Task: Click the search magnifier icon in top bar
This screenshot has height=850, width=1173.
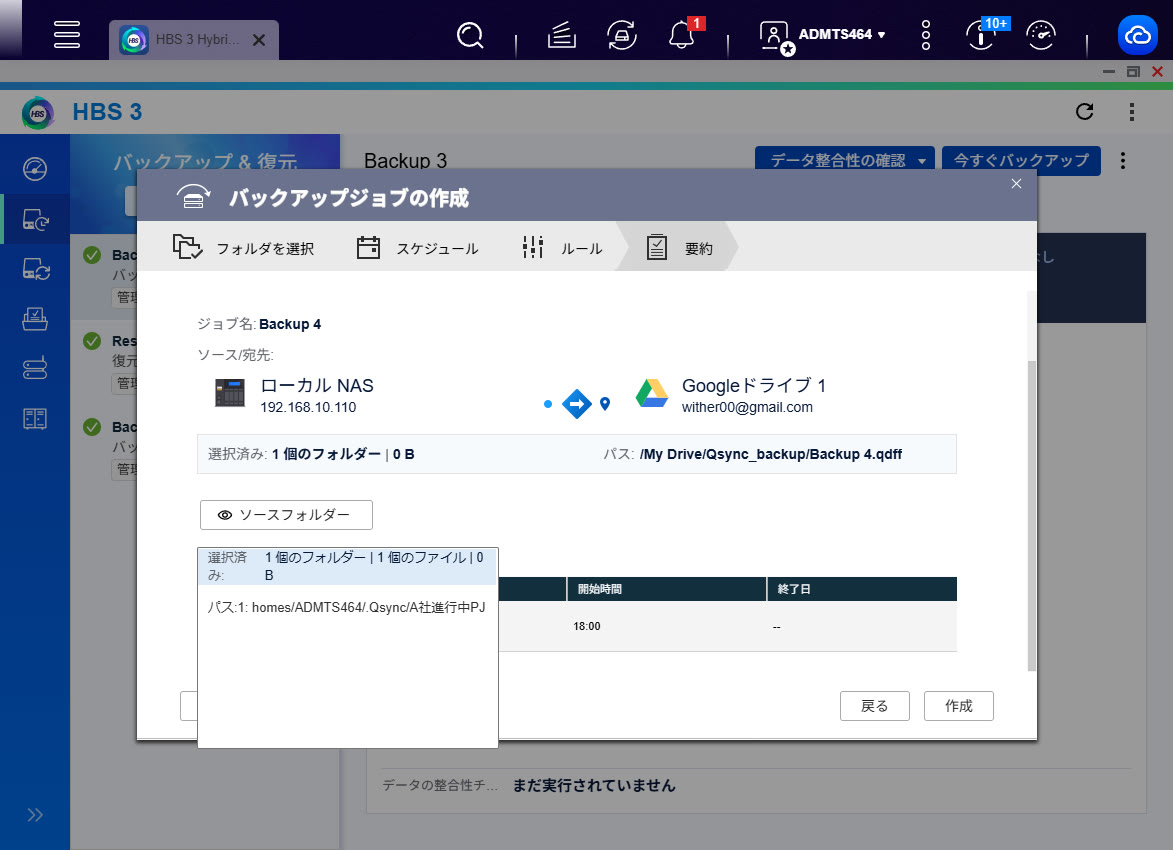Action: tap(469, 36)
